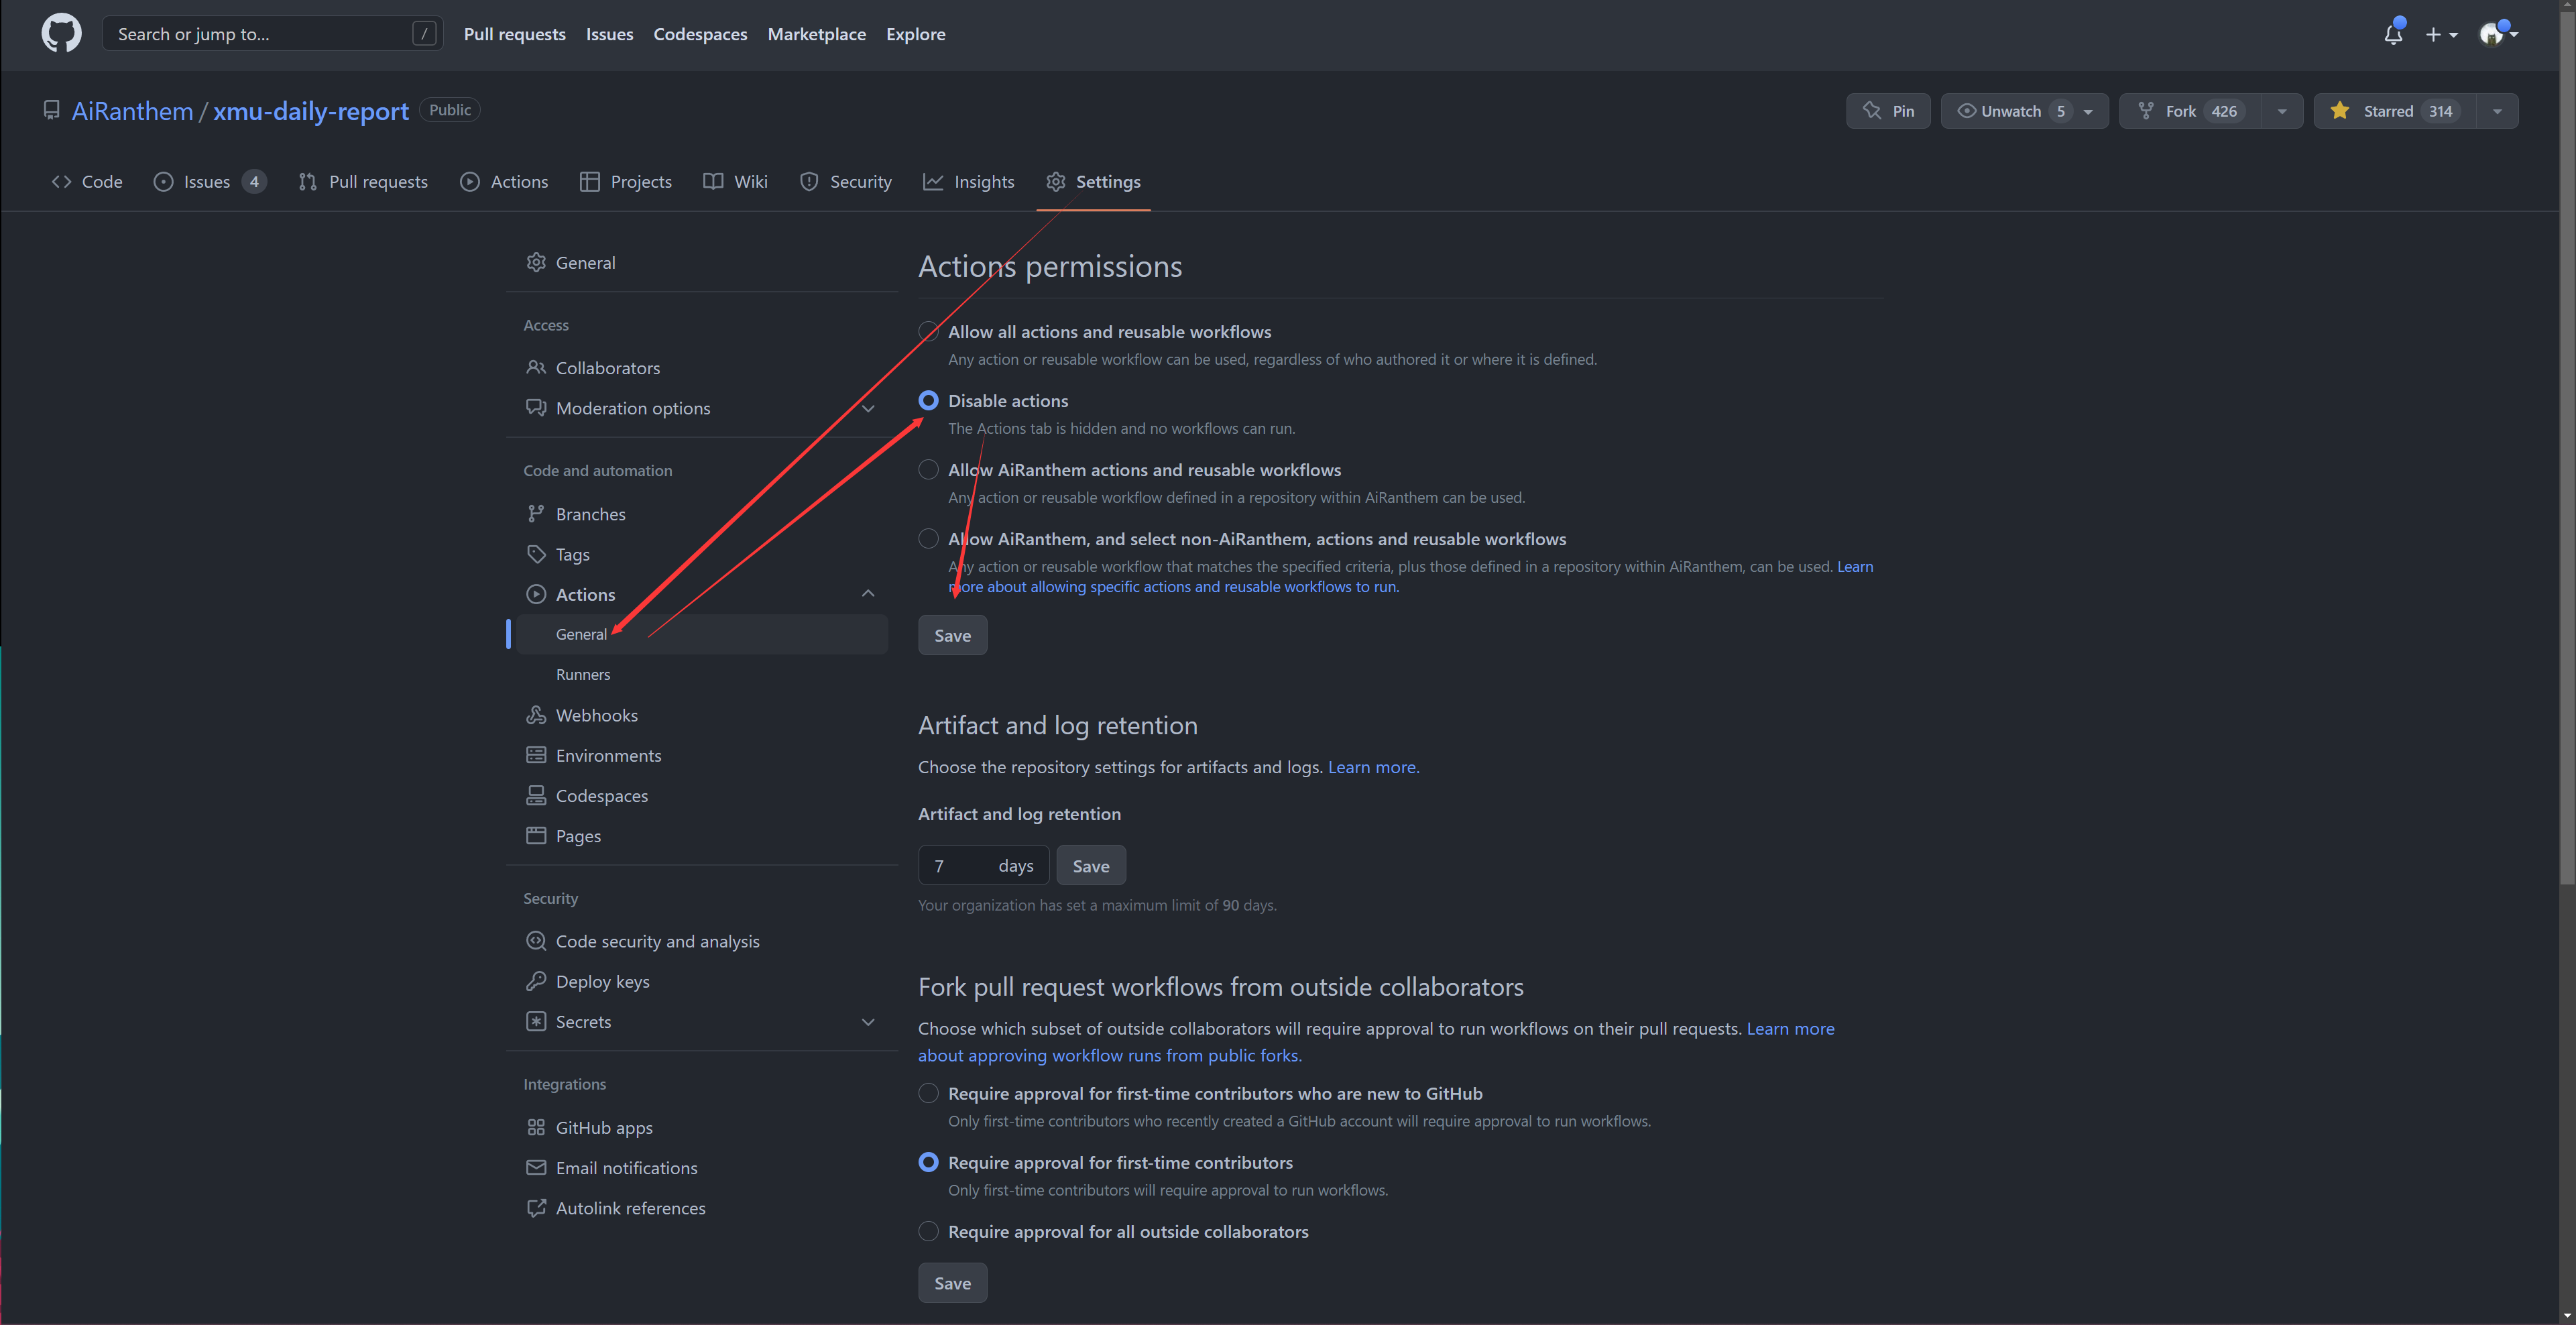
Task: Save the Actions permissions settings
Action: click(x=952, y=635)
